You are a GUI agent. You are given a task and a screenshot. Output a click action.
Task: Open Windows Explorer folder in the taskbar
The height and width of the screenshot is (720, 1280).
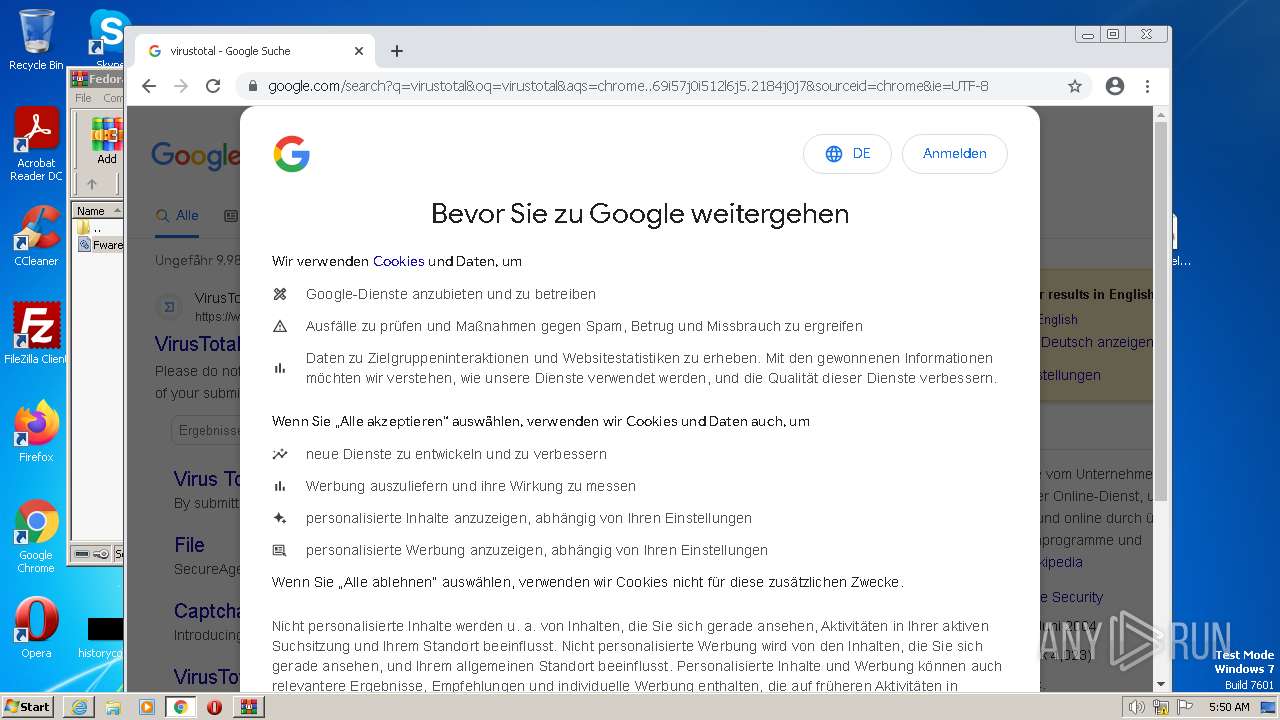coord(113,707)
